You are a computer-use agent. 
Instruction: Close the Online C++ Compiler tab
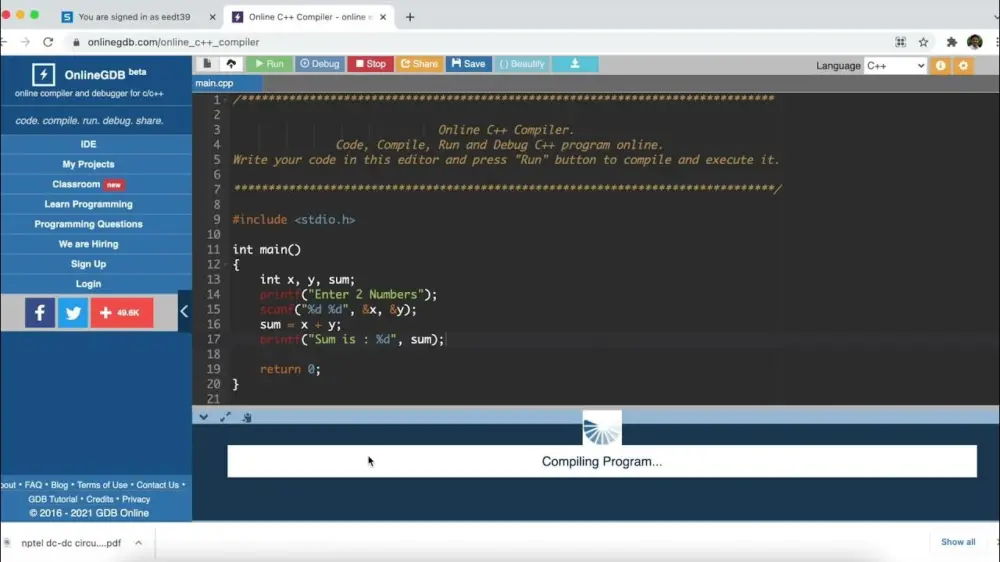click(x=383, y=17)
